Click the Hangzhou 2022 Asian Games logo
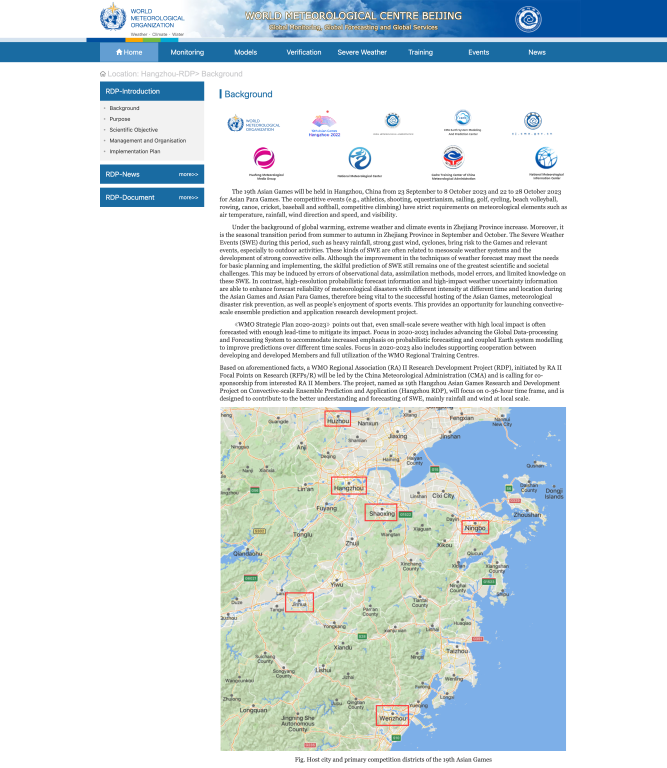 point(324,122)
